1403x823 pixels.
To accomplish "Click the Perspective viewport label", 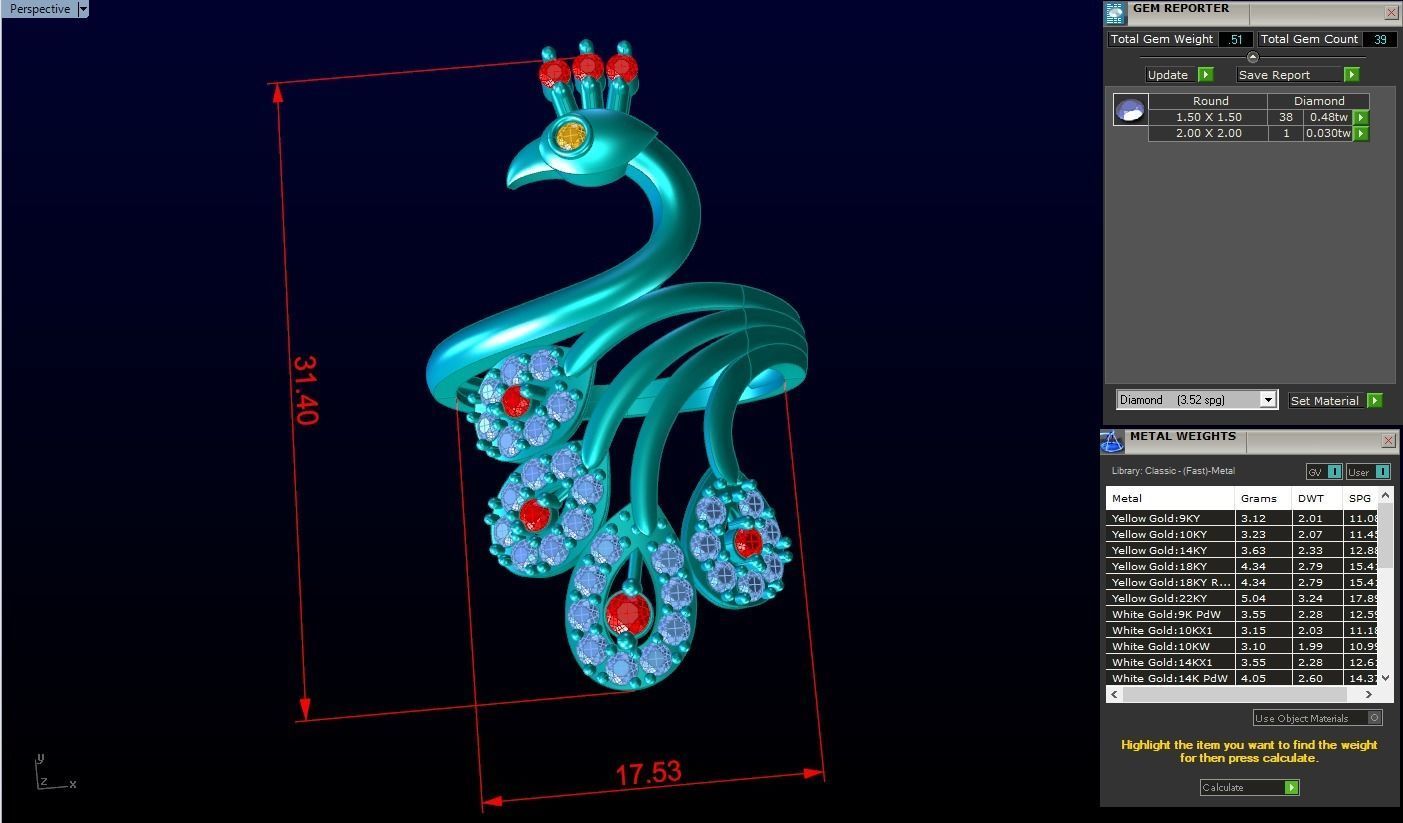I will 40,9.
